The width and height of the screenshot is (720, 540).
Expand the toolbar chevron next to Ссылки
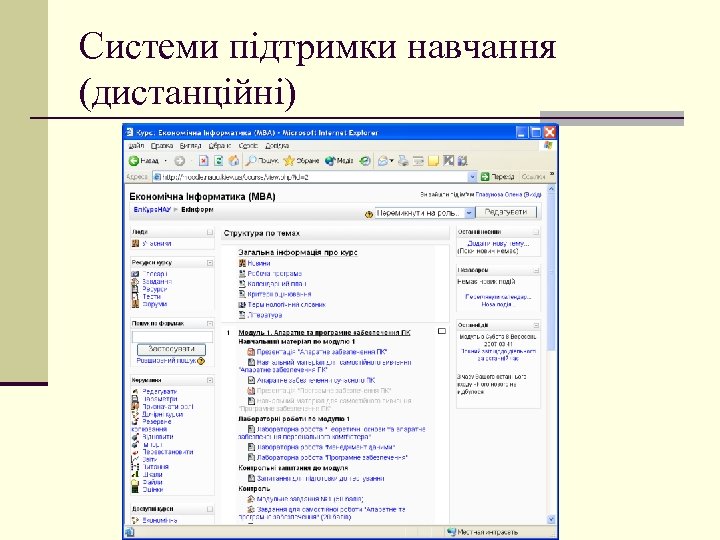(551, 175)
